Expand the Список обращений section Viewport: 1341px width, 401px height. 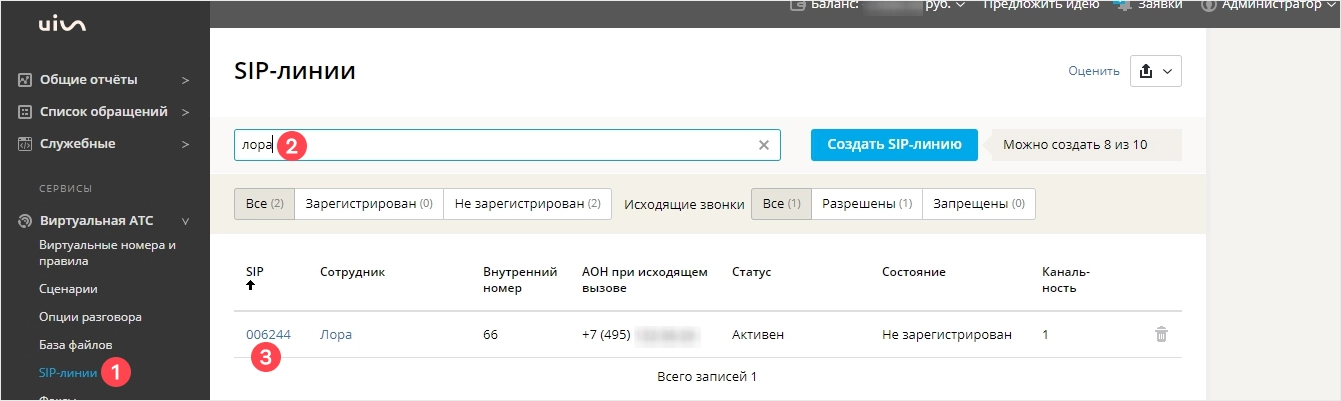click(x=185, y=112)
